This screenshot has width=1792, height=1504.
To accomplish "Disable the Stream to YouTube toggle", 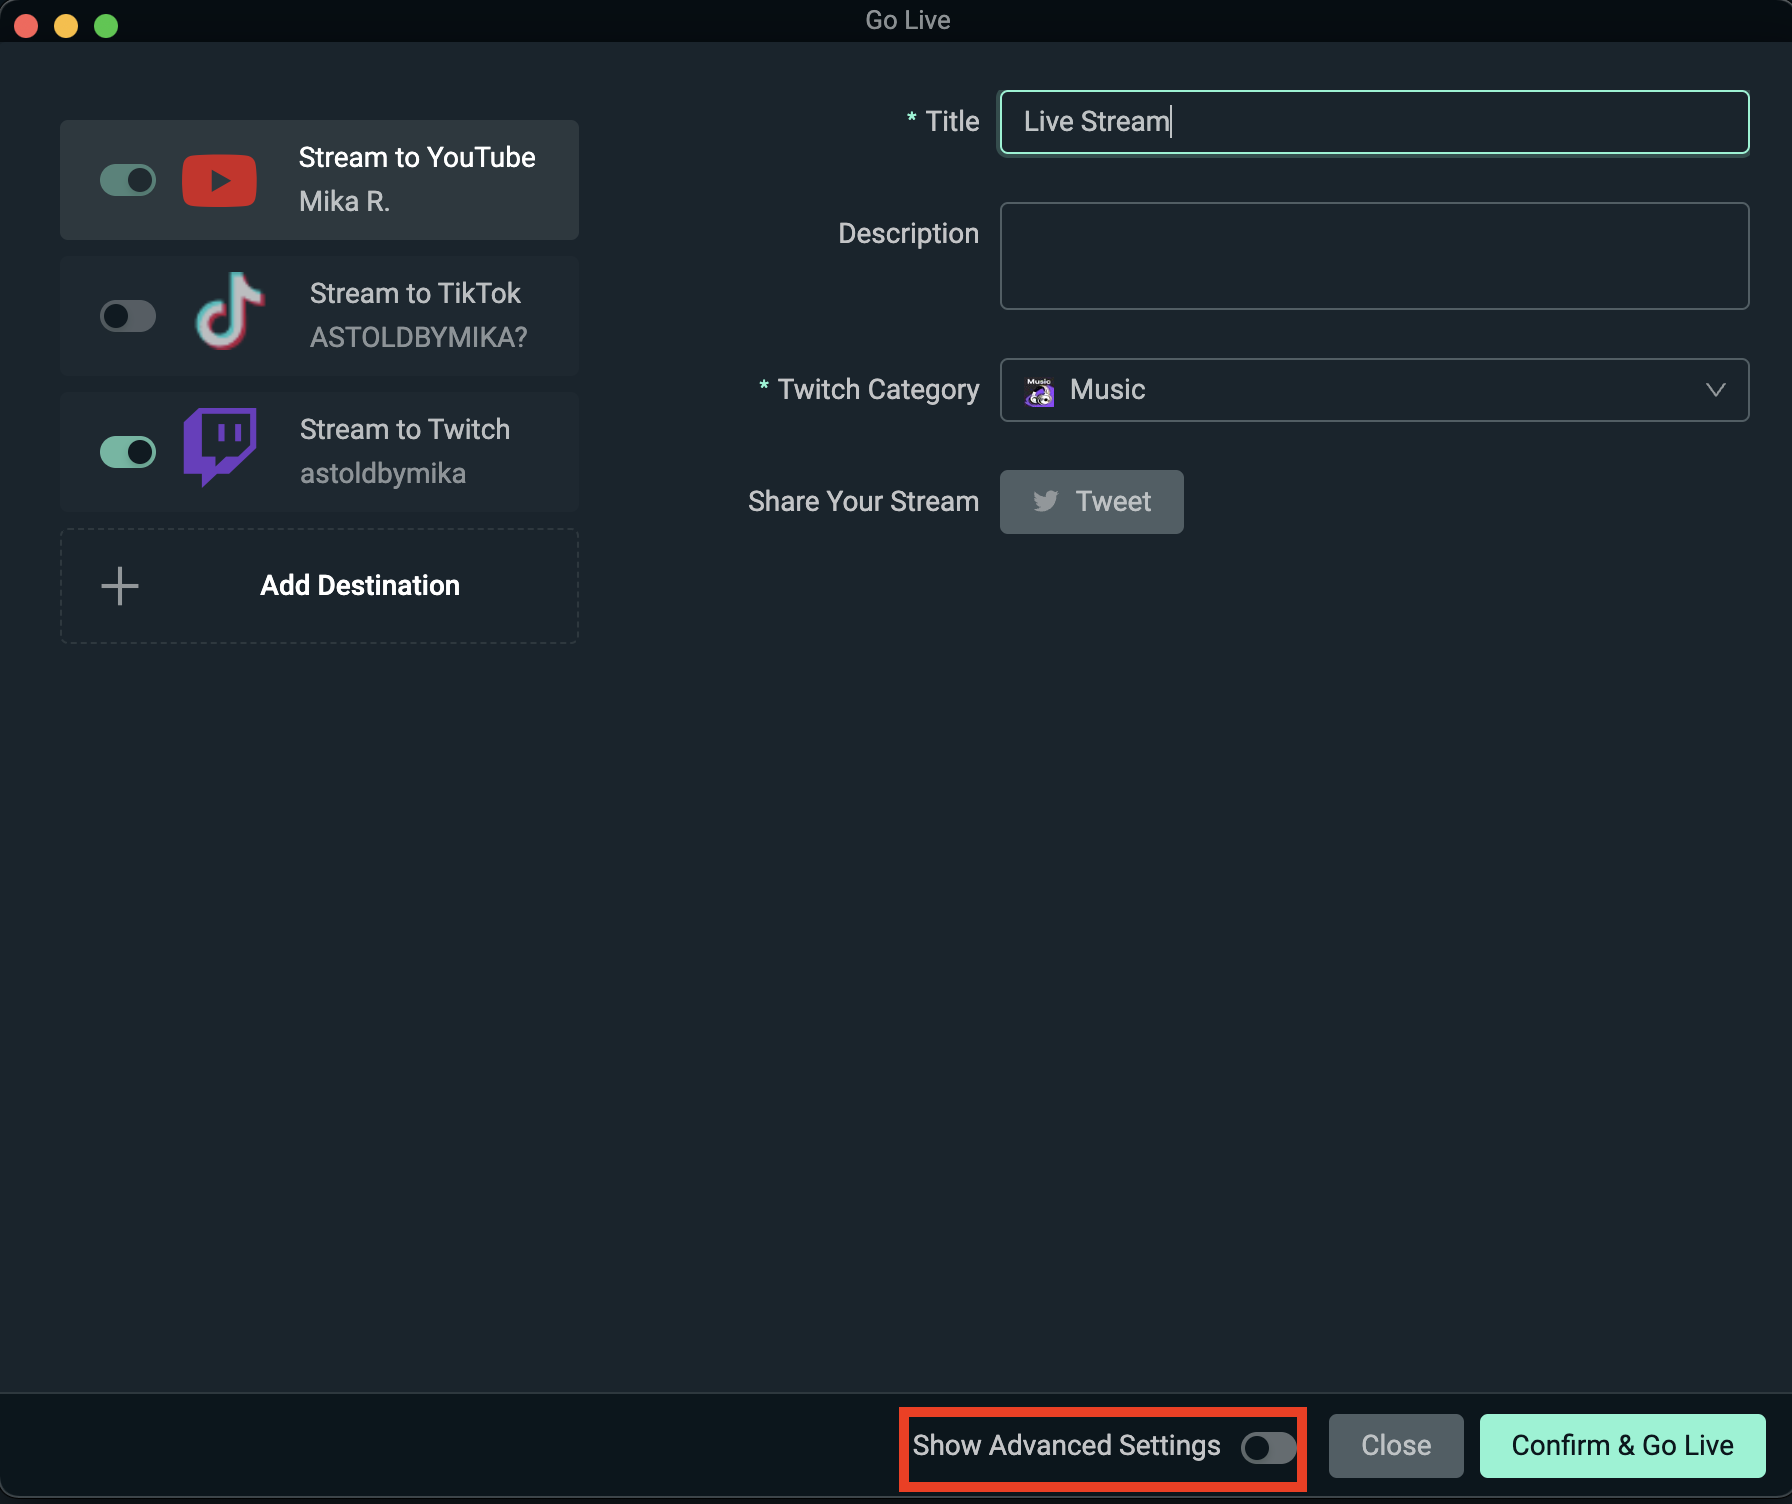I will pos(127,180).
